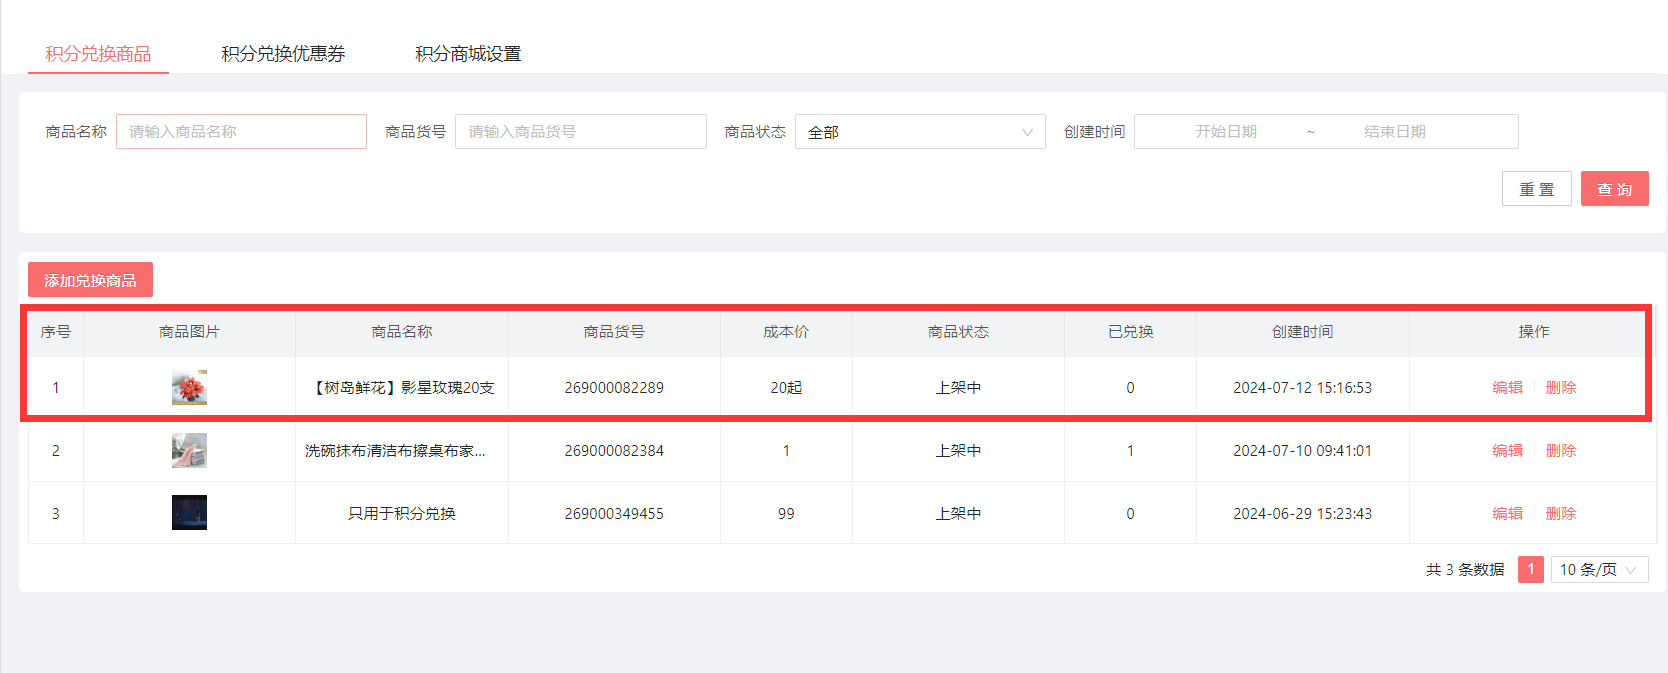Focus the 商品货号 input field

pos(580,132)
